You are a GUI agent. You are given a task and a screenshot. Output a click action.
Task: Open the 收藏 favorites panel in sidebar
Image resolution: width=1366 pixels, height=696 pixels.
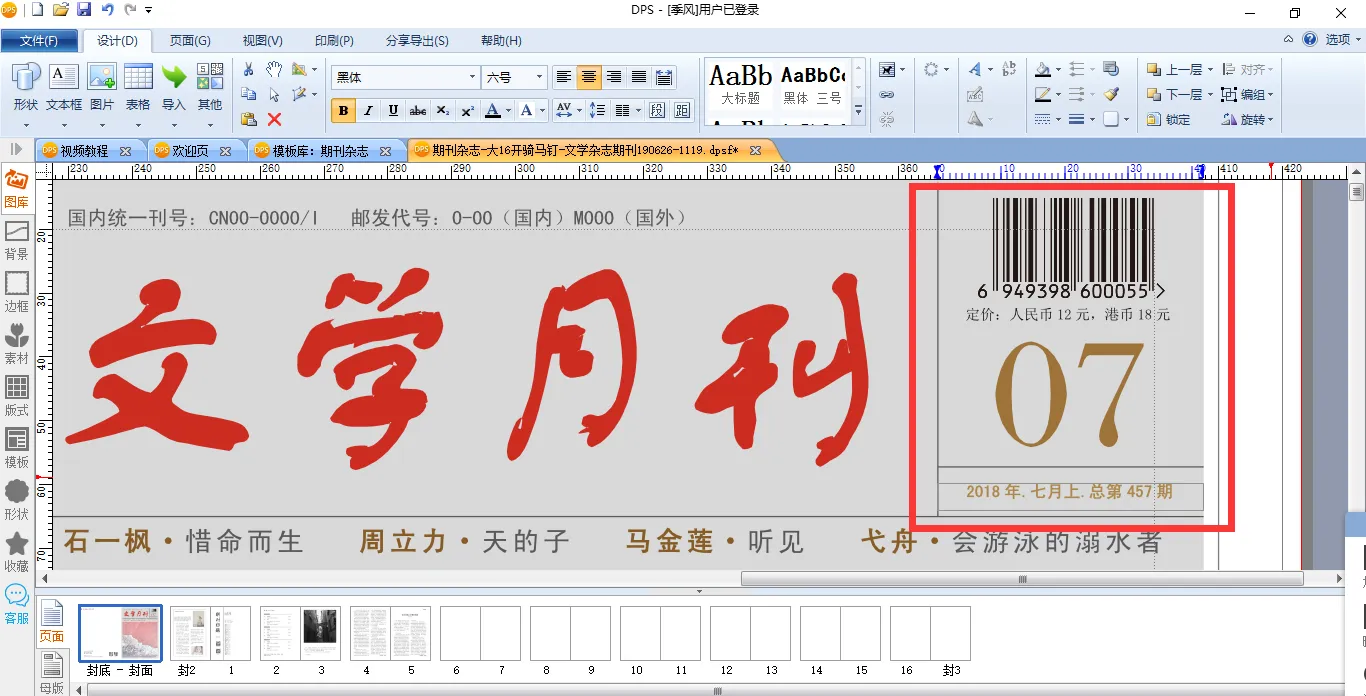pyautogui.click(x=16, y=553)
